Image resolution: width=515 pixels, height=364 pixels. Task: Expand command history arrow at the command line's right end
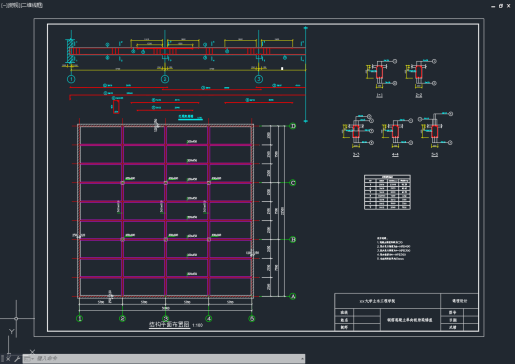click(x=302, y=359)
